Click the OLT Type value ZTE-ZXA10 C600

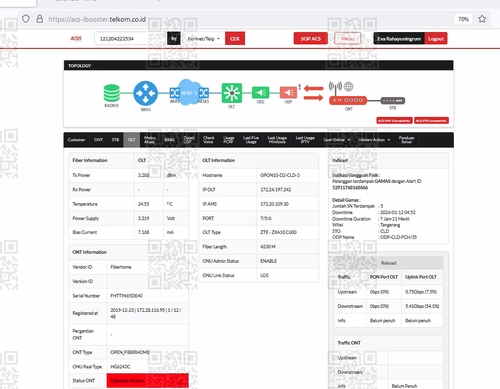click(x=279, y=232)
